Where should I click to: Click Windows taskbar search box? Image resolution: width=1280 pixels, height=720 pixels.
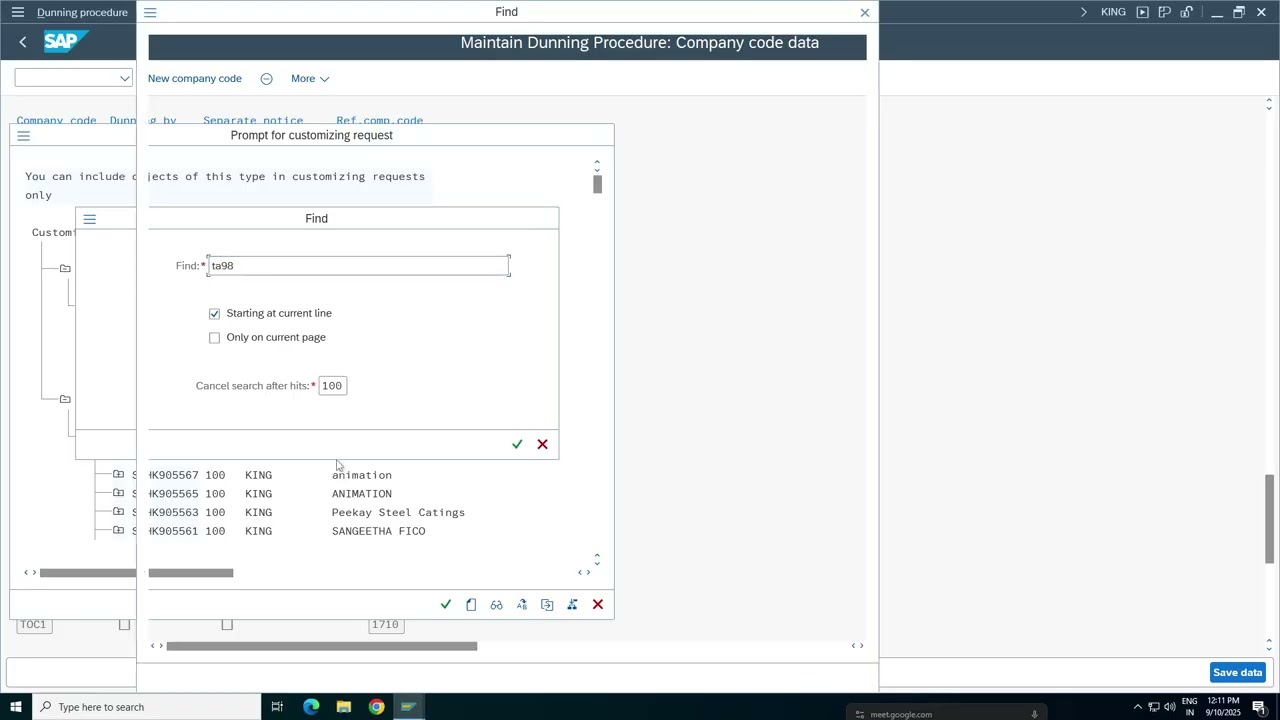tap(146, 707)
